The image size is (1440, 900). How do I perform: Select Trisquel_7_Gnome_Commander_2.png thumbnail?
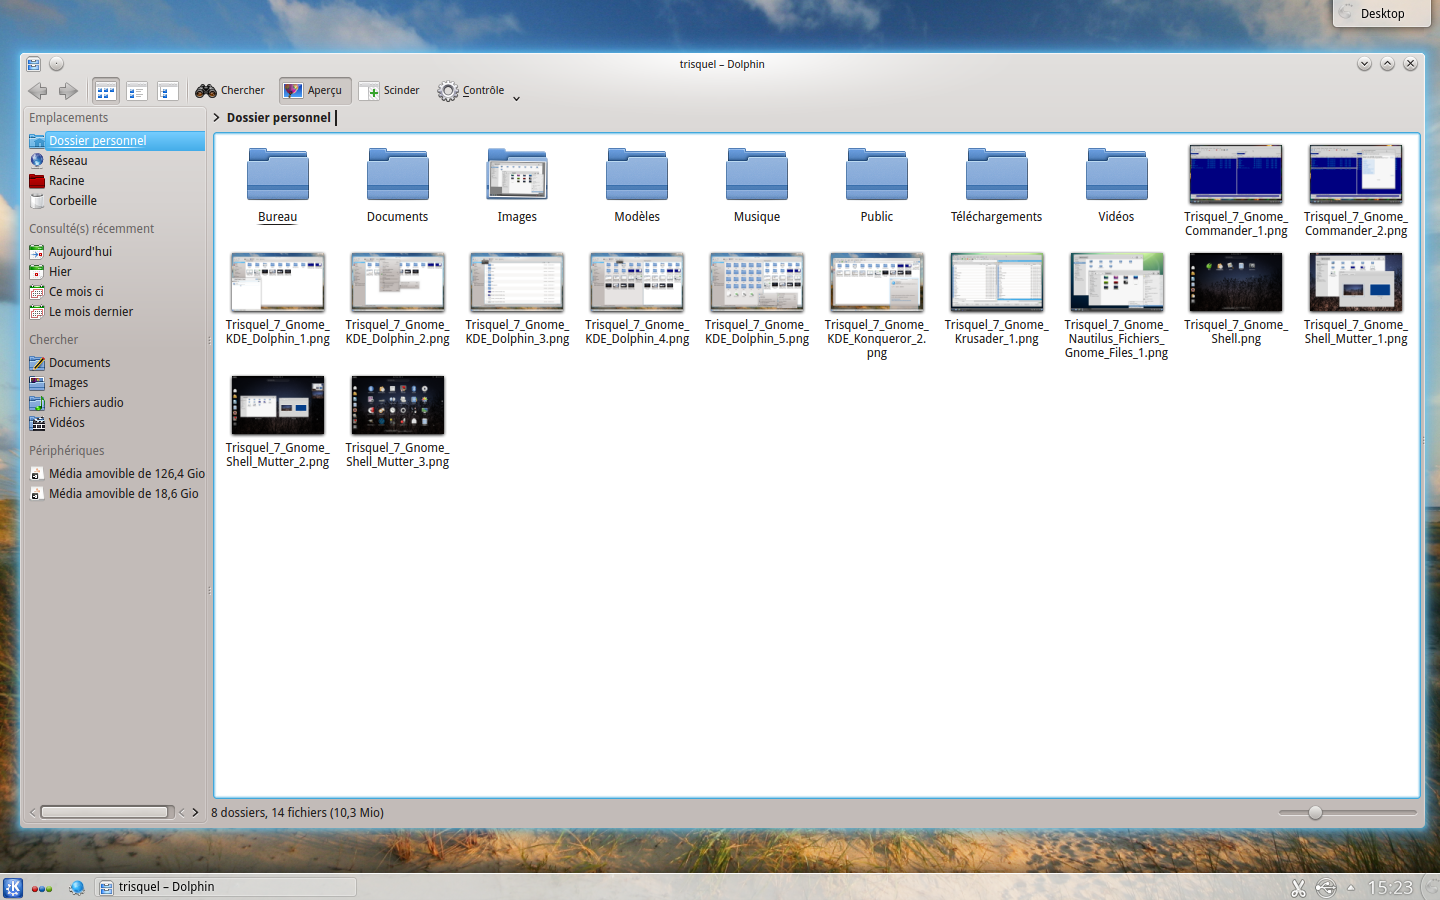click(1356, 174)
